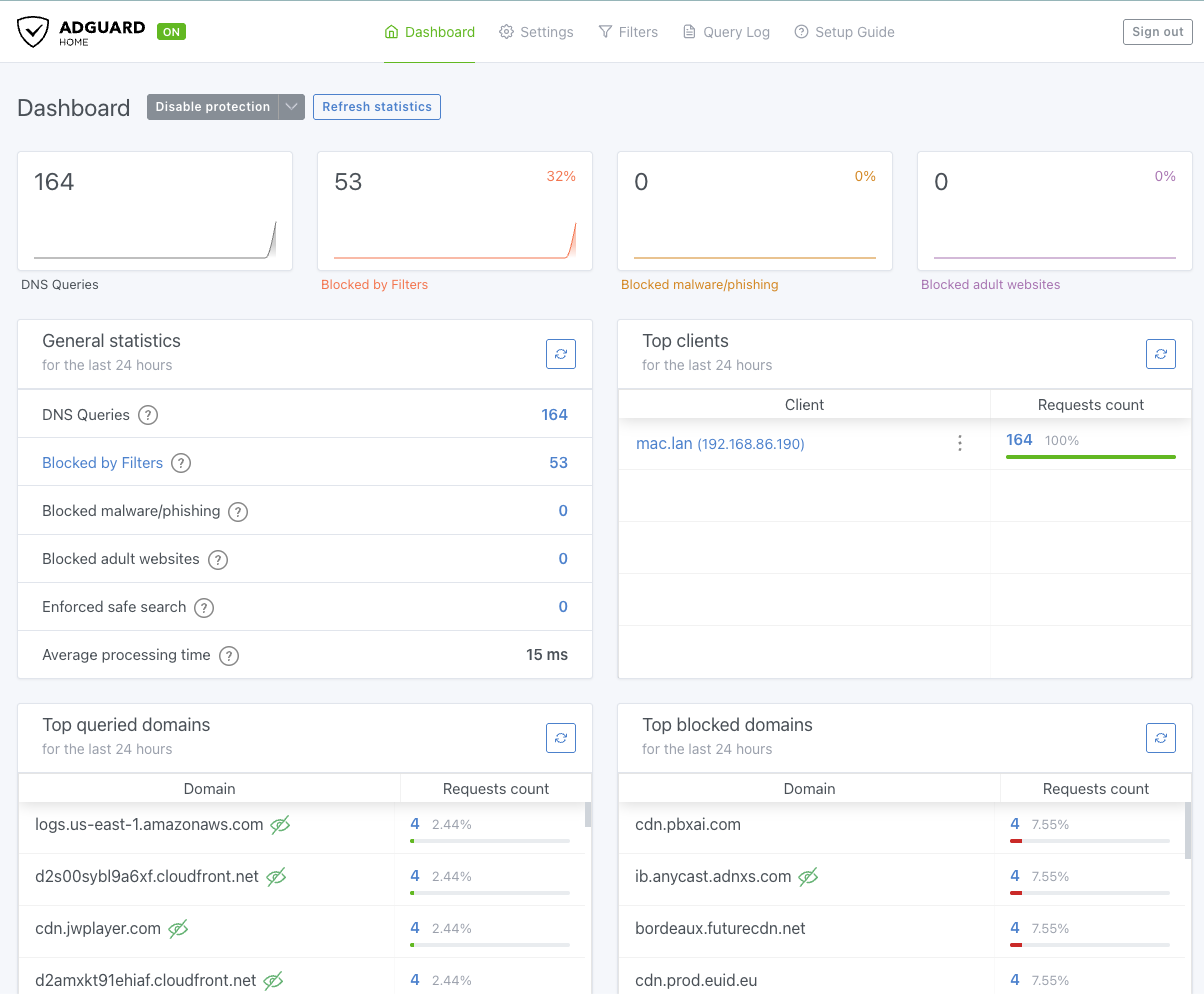Click the DNS Queries count 164 in General statistics
The width and height of the screenshot is (1204, 994).
click(x=554, y=415)
